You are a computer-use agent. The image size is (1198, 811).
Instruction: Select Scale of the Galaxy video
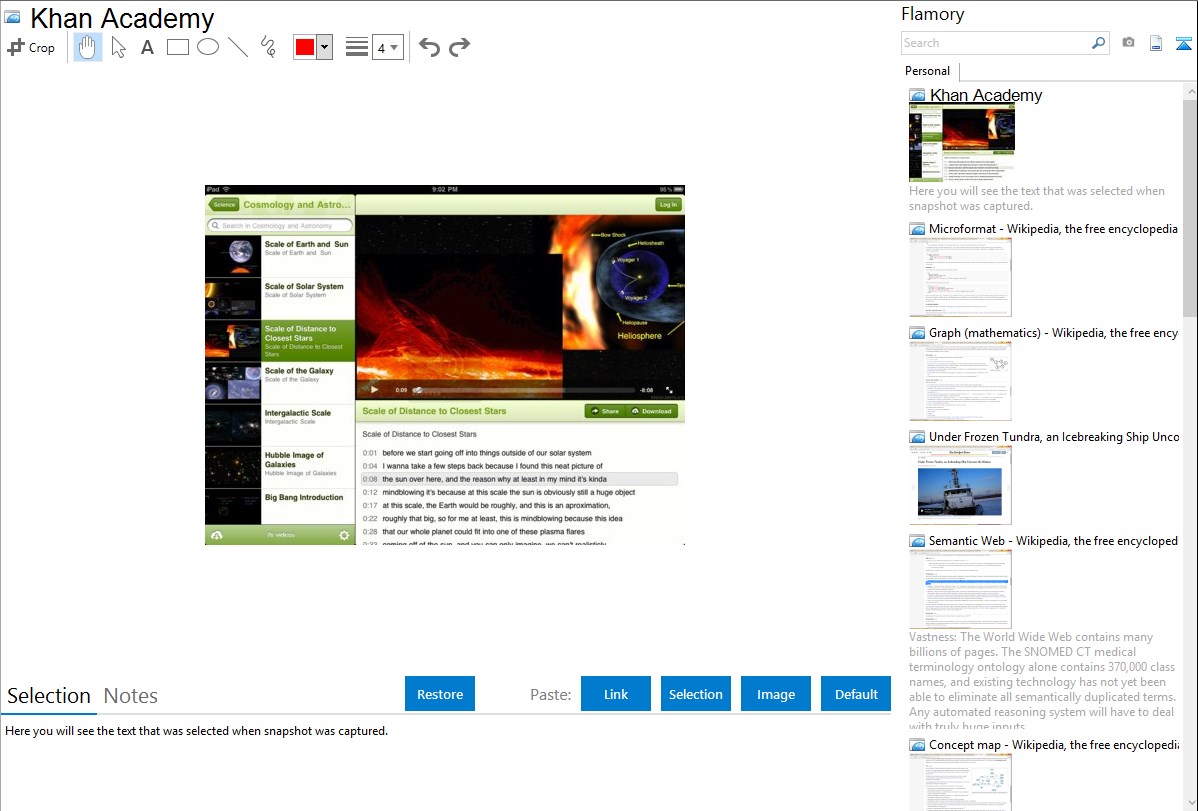[x=280, y=382]
